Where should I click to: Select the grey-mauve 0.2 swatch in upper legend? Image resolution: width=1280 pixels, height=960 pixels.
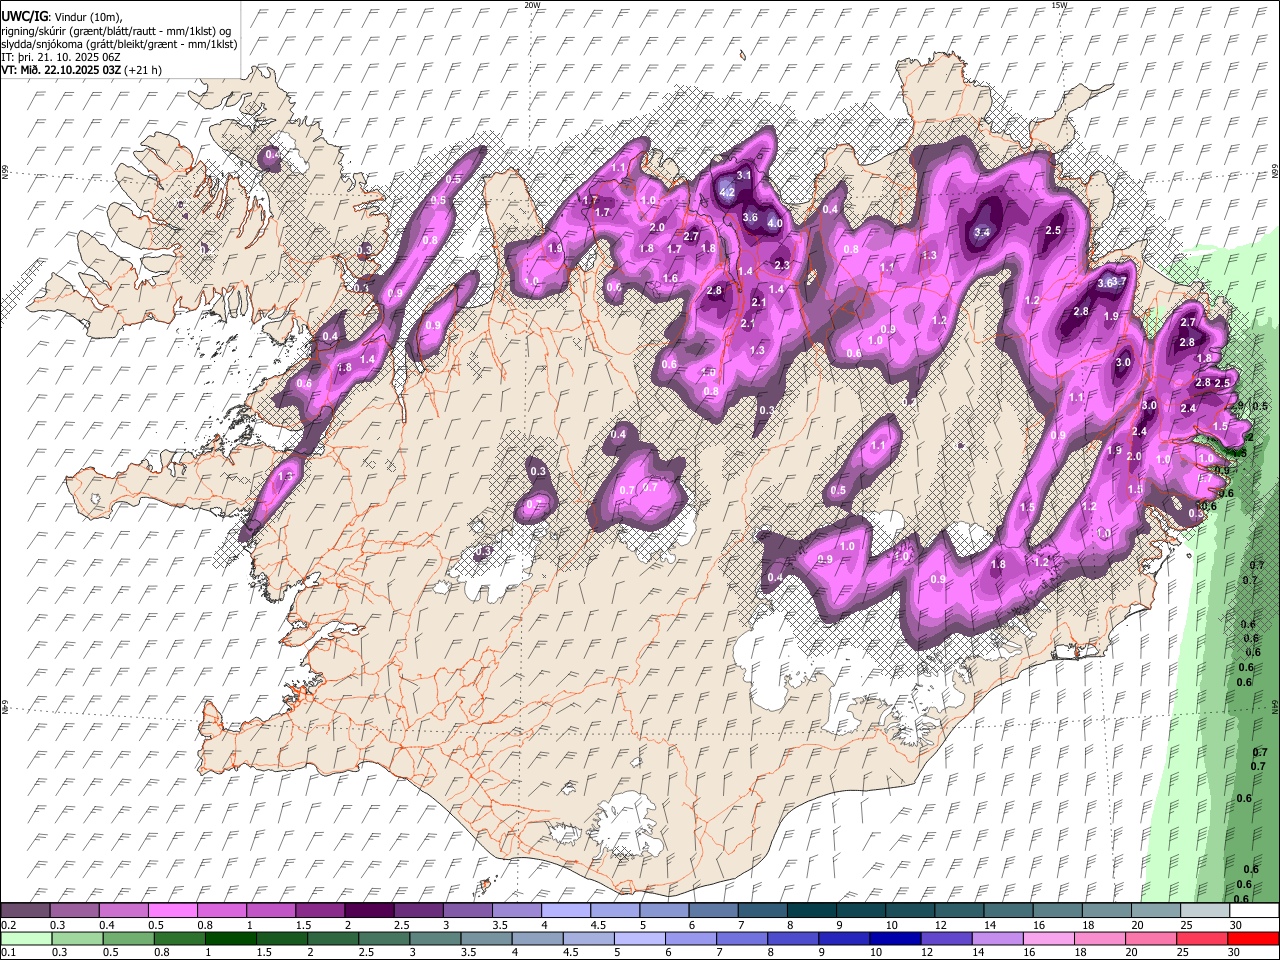[x=25, y=910]
